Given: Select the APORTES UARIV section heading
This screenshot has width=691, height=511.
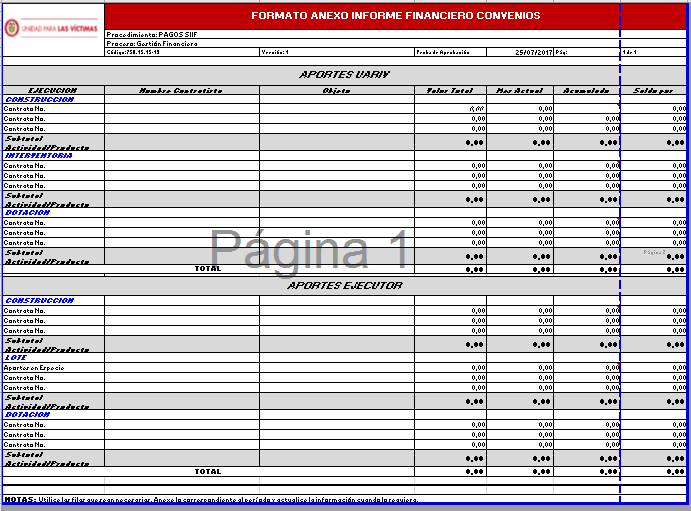Looking at the screenshot, I should pyautogui.click(x=345, y=75).
